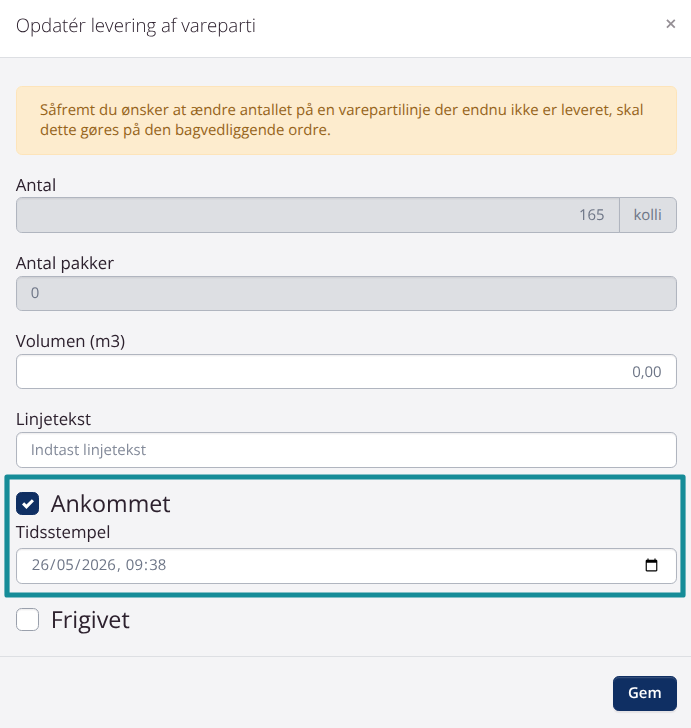Screen dimensions: 691x728
Task: Click the Frigivet label text
Action: (x=90, y=620)
